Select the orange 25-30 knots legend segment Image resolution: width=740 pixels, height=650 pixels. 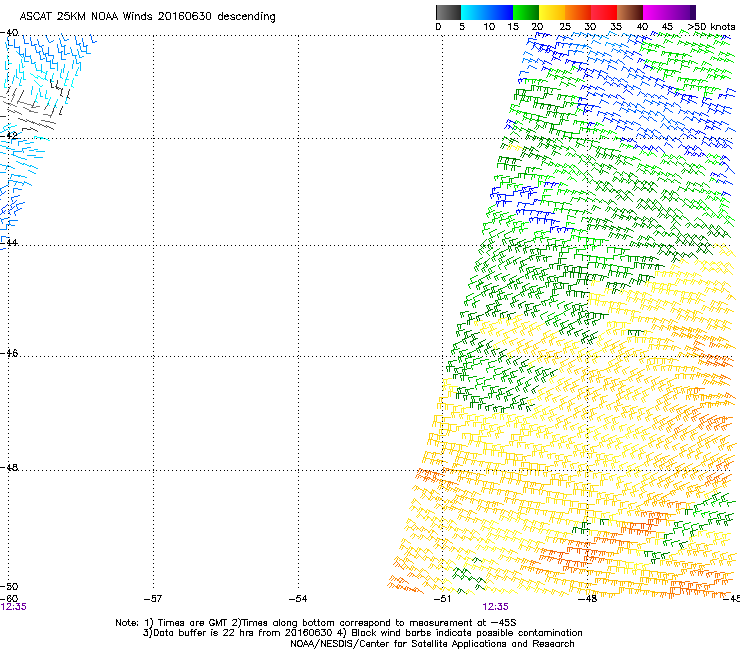click(x=578, y=12)
